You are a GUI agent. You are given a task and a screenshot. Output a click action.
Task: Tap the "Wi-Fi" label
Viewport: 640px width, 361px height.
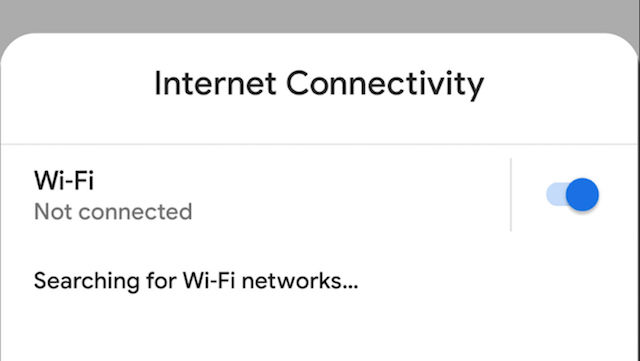pos(64,180)
